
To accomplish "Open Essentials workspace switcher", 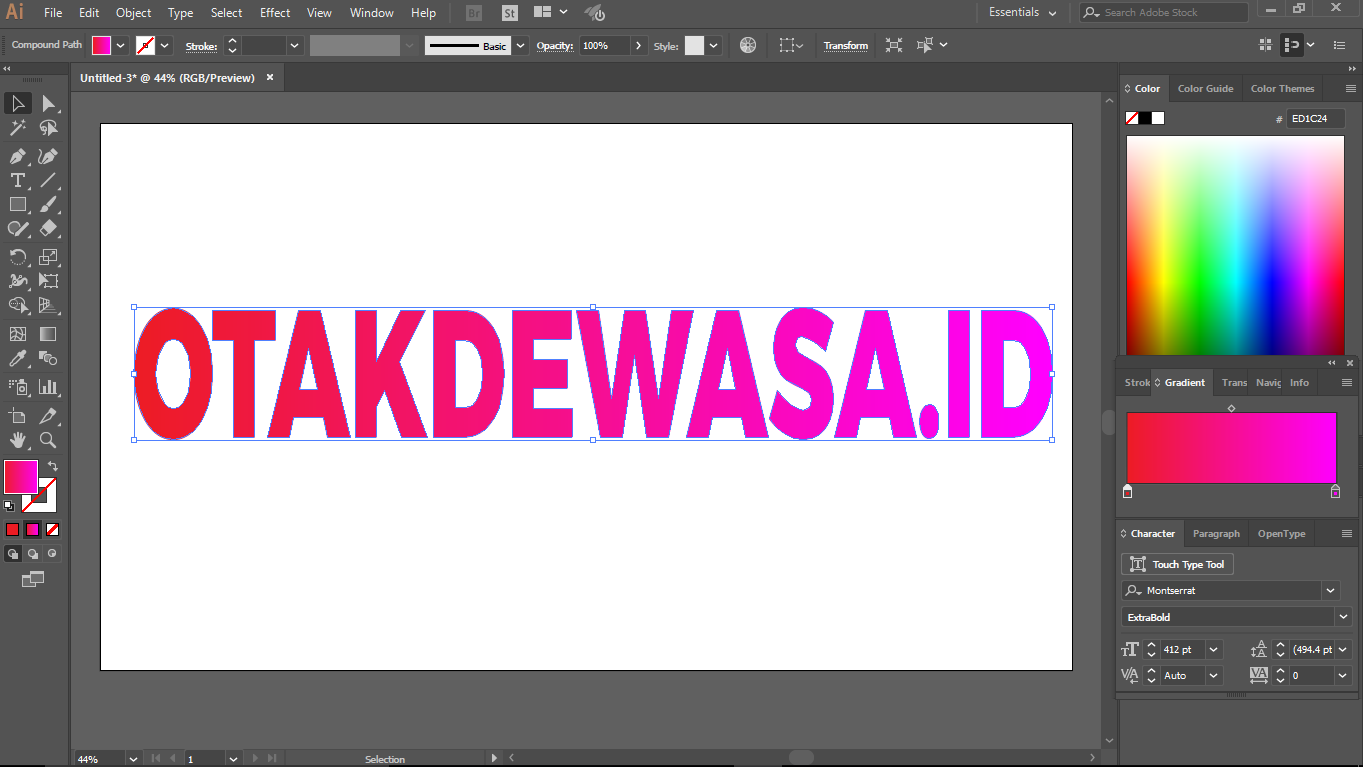I will pyautogui.click(x=1022, y=12).
